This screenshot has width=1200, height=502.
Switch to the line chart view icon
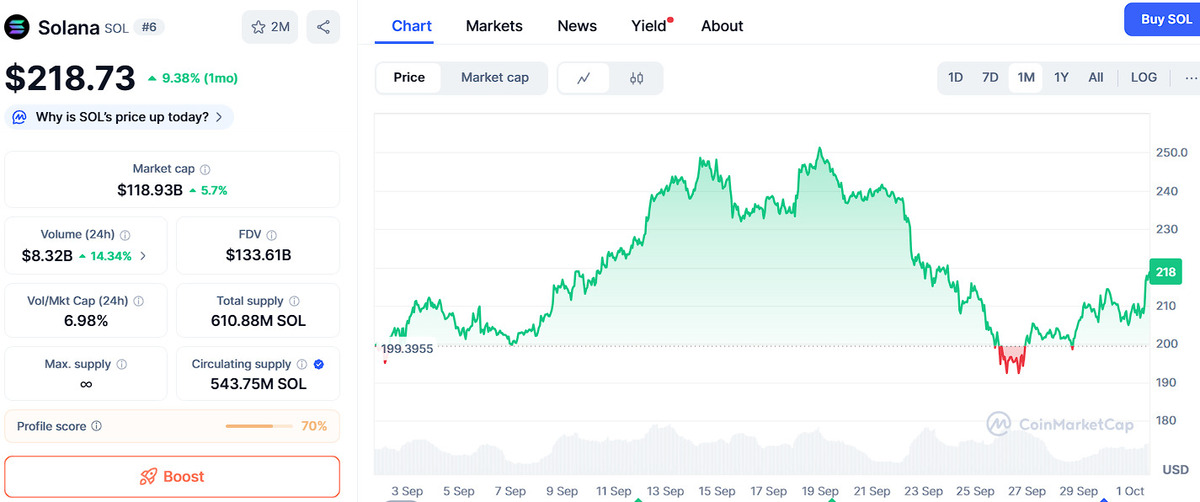pyautogui.click(x=584, y=78)
